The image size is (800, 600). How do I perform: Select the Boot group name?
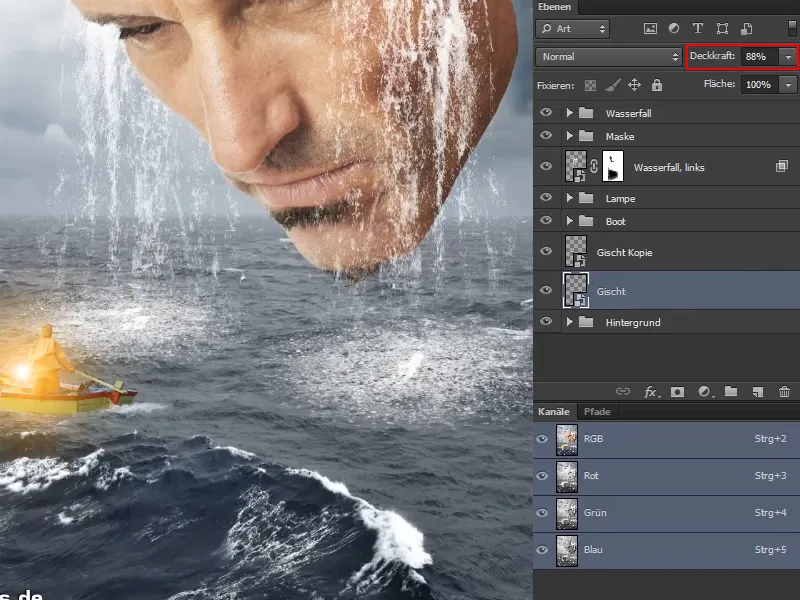pos(615,221)
